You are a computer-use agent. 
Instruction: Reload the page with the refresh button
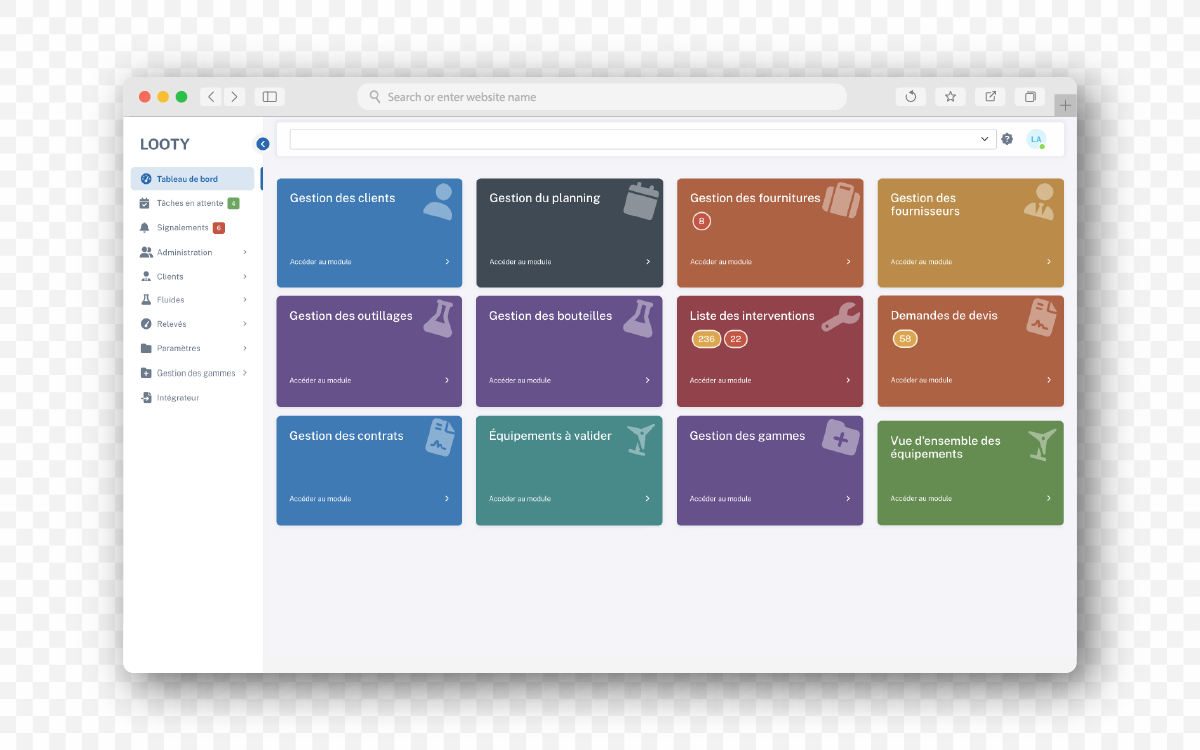(x=911, y=97)
